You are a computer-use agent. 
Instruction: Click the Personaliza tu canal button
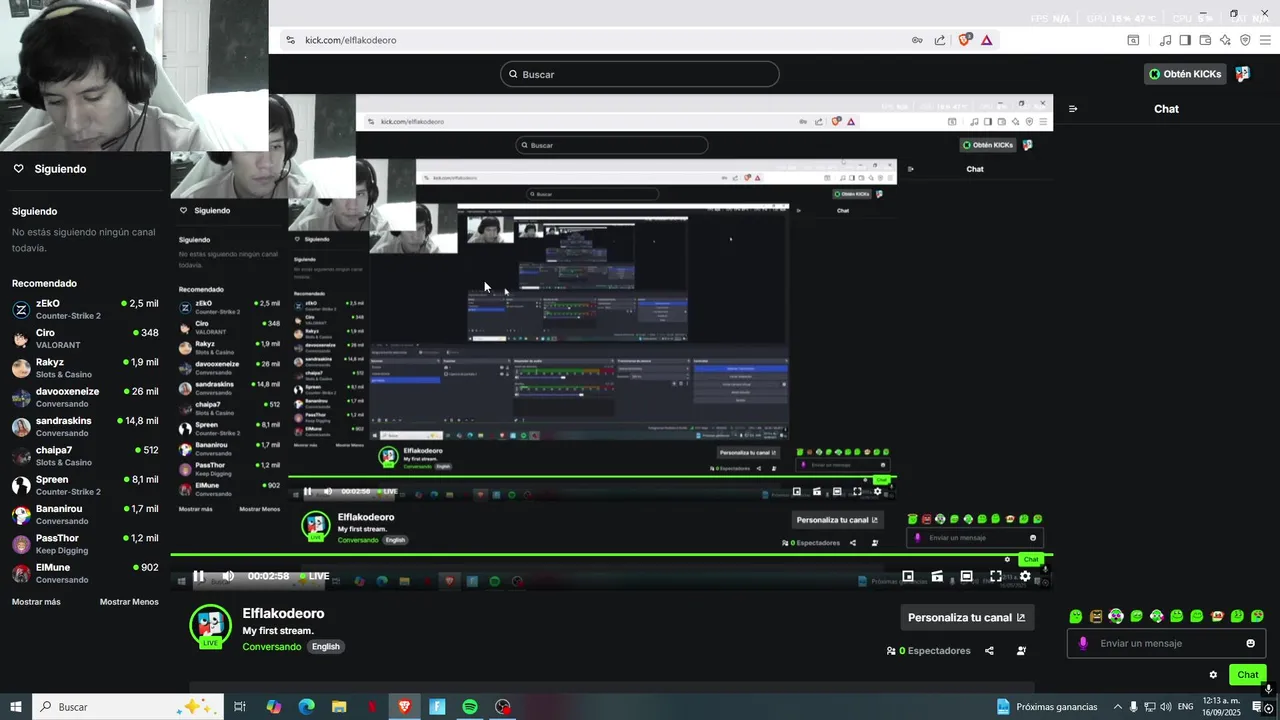(966, 617)
